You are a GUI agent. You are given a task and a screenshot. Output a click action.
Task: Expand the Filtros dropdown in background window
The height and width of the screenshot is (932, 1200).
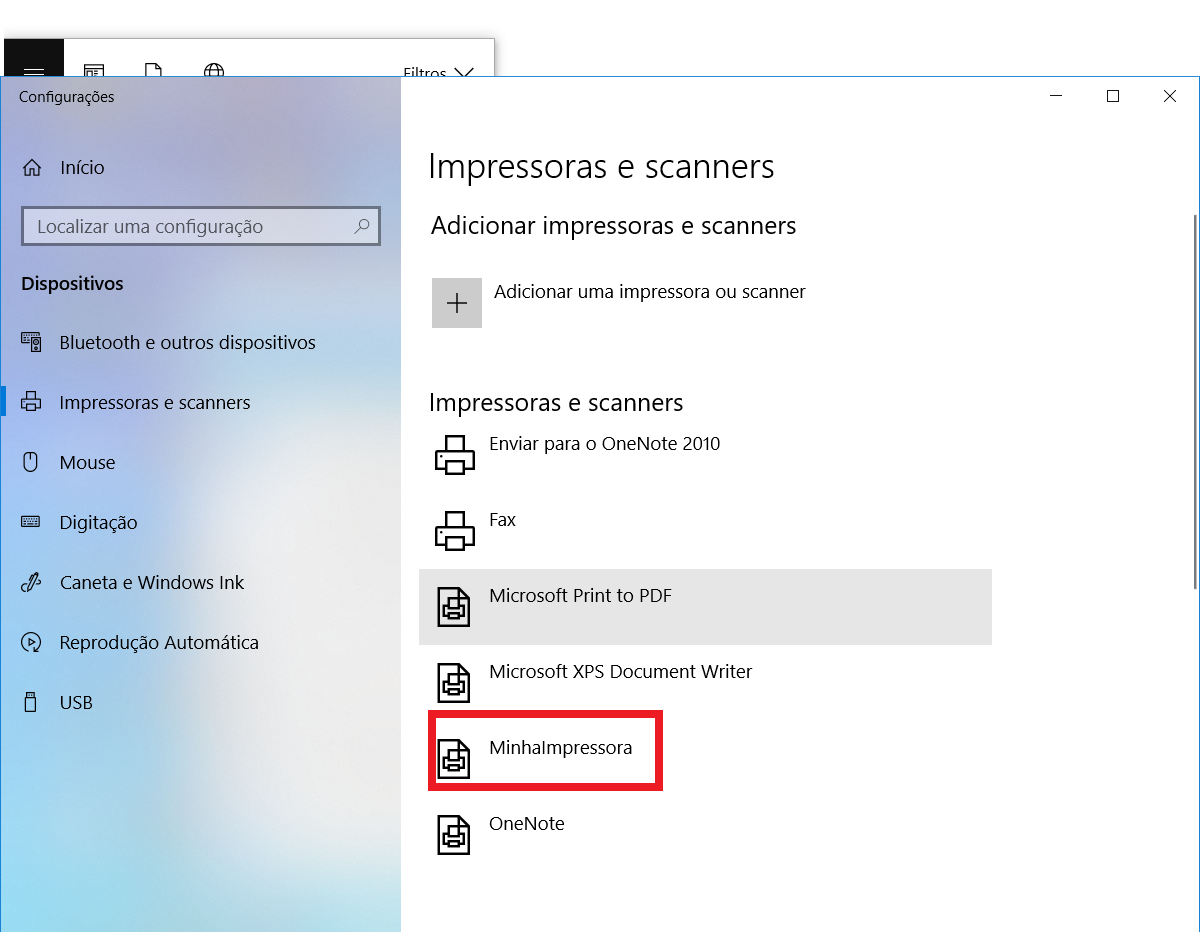click(x=438, y=72)
